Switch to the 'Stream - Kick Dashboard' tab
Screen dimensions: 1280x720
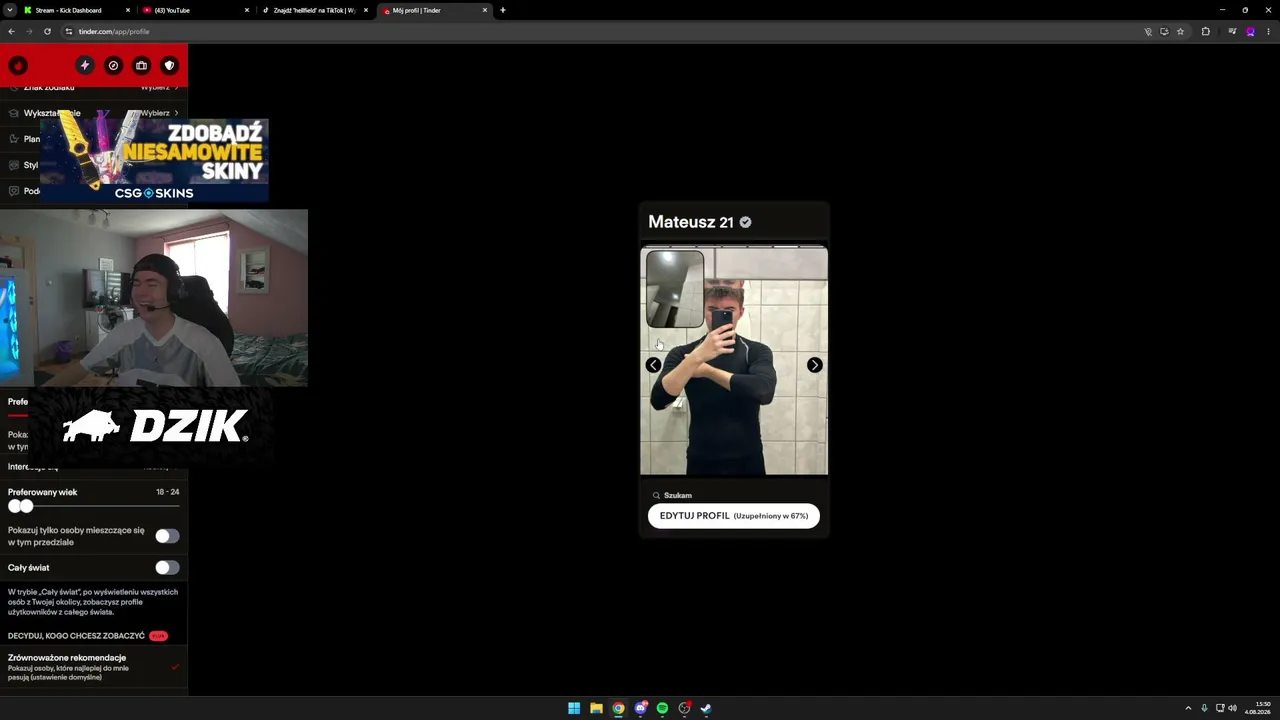(77, 10)
